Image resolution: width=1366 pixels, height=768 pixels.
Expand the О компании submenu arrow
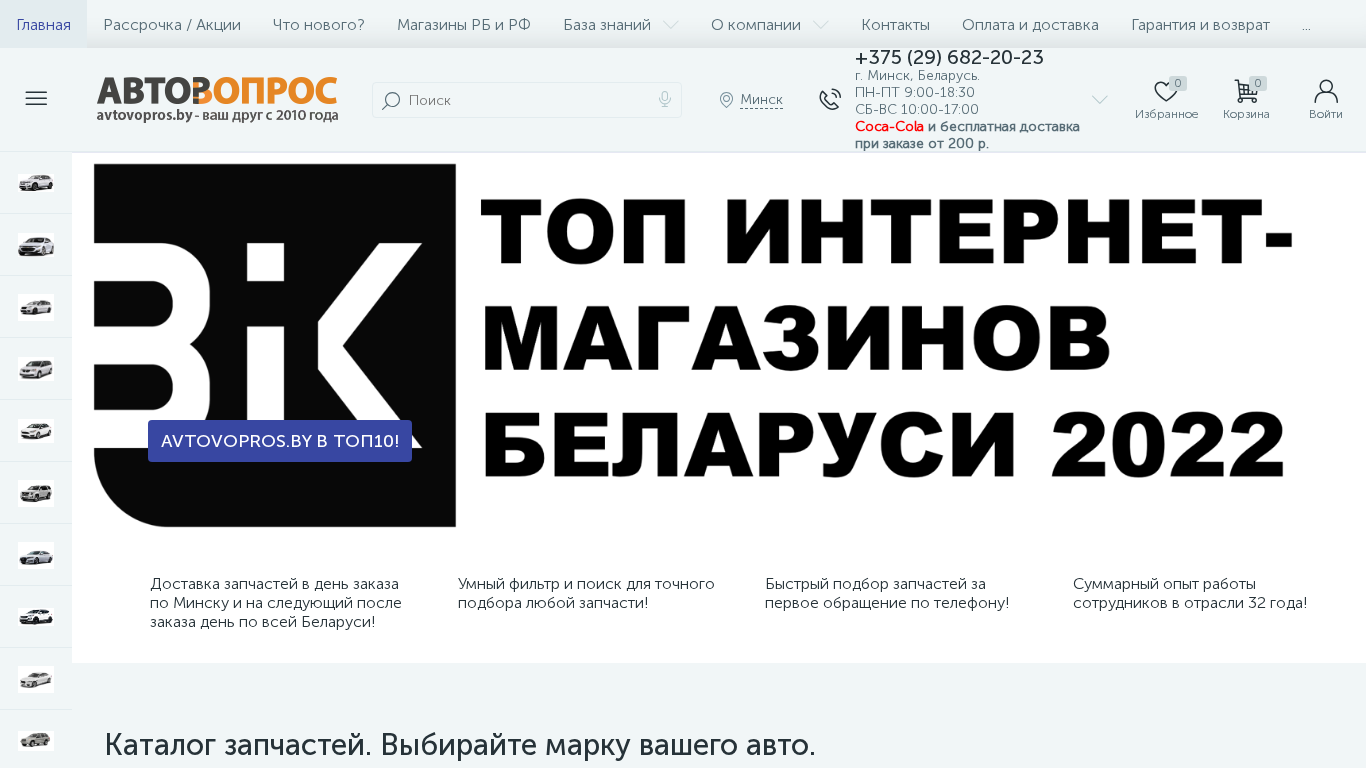[x=821, y=25]
